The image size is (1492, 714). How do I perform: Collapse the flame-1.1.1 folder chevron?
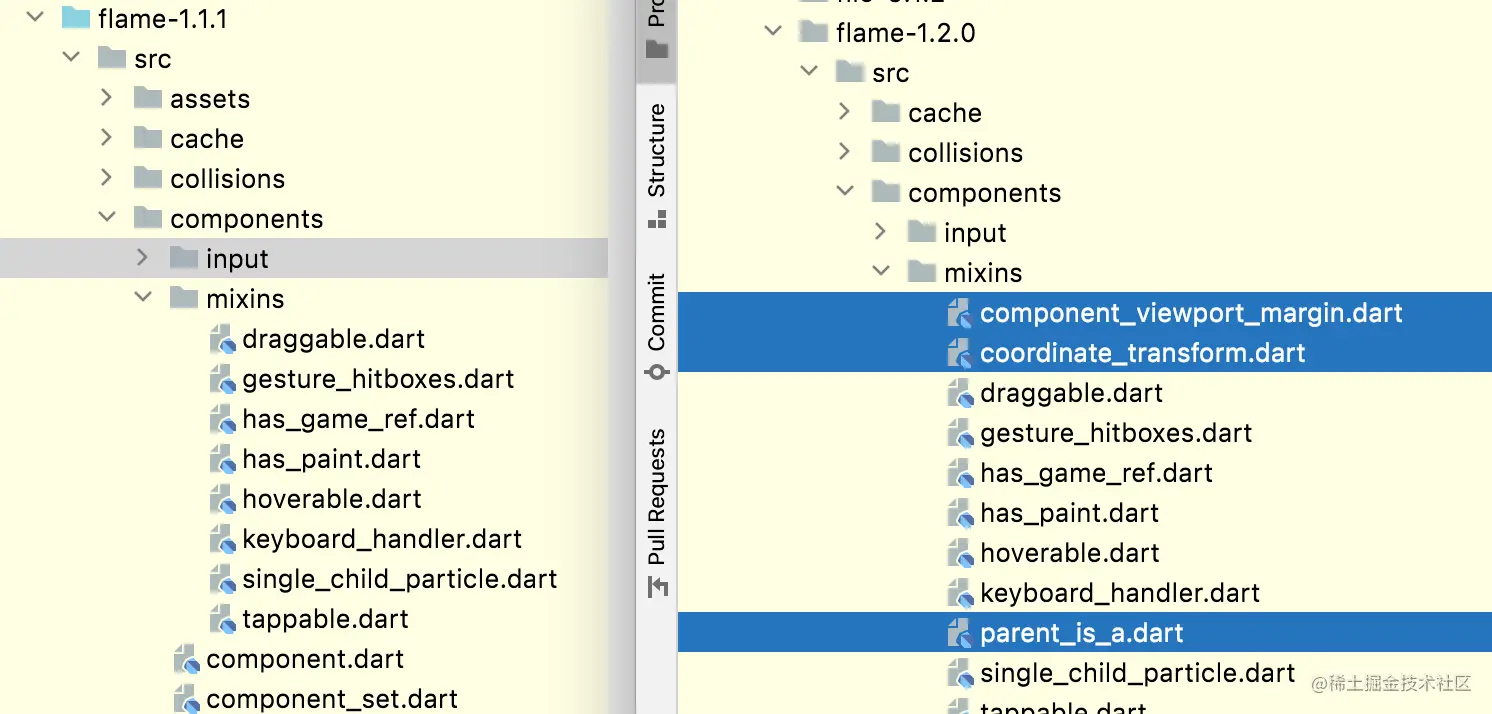click(x=35, y=18)
